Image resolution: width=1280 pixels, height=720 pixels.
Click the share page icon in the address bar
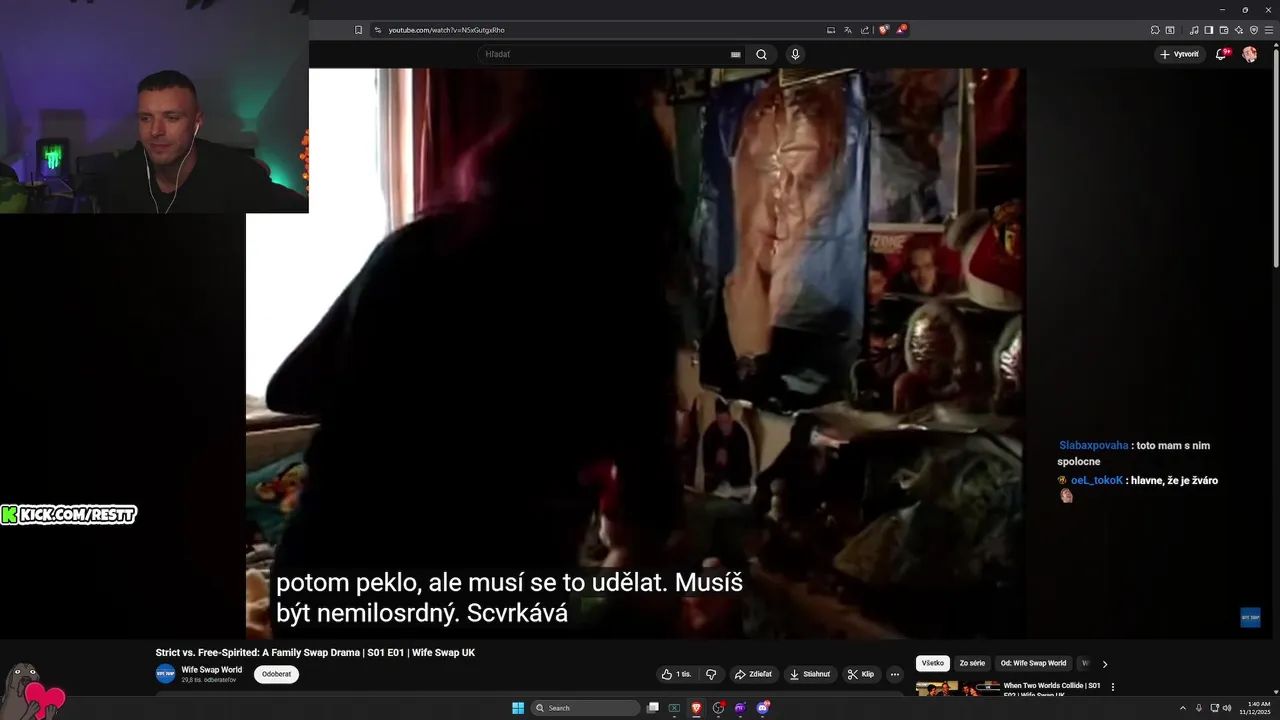(x=865, y=30)
